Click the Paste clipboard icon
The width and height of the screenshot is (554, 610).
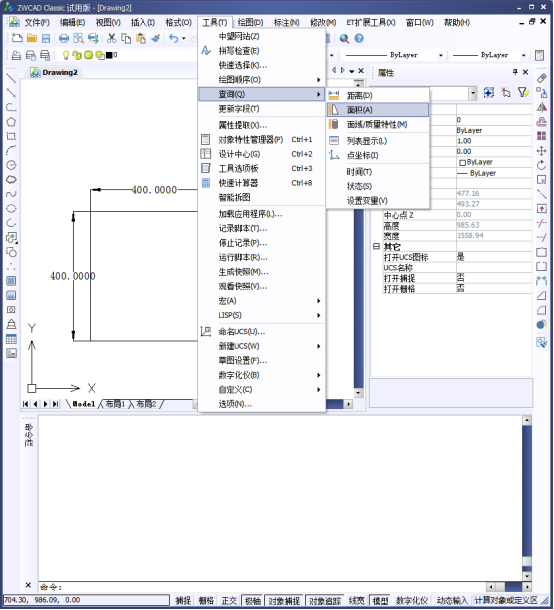140,38
